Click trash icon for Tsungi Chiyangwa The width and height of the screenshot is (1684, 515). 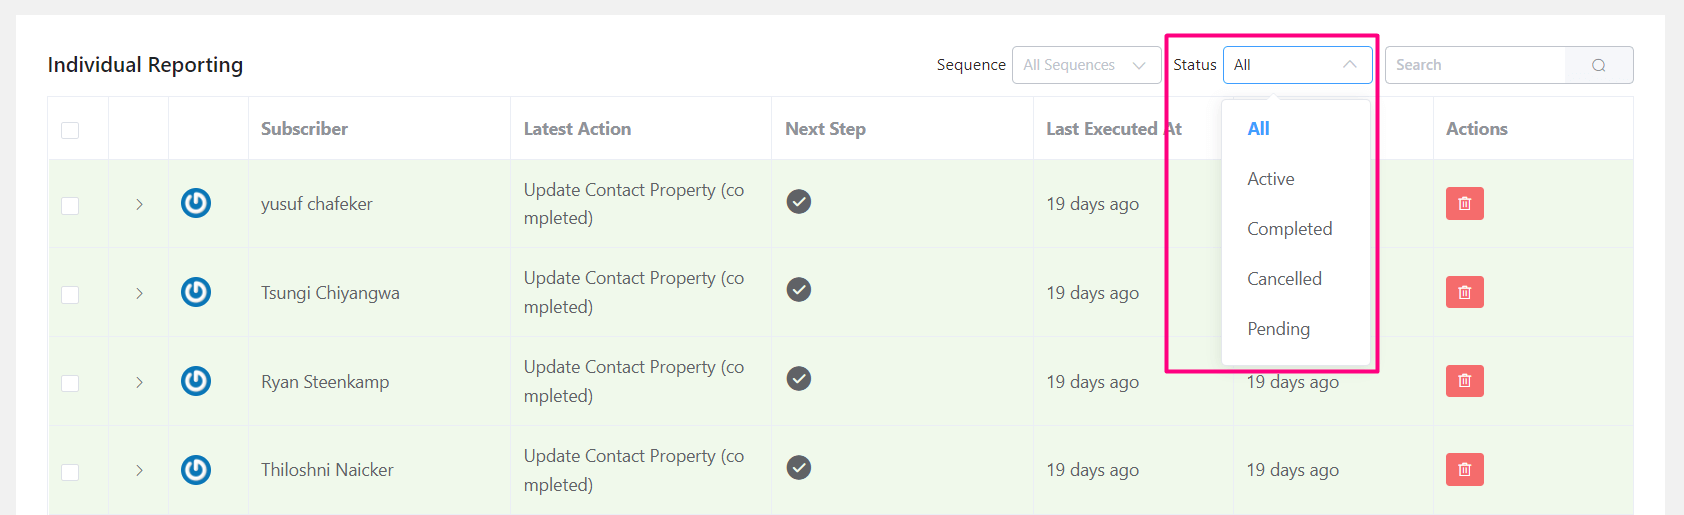coord(1464,293)
